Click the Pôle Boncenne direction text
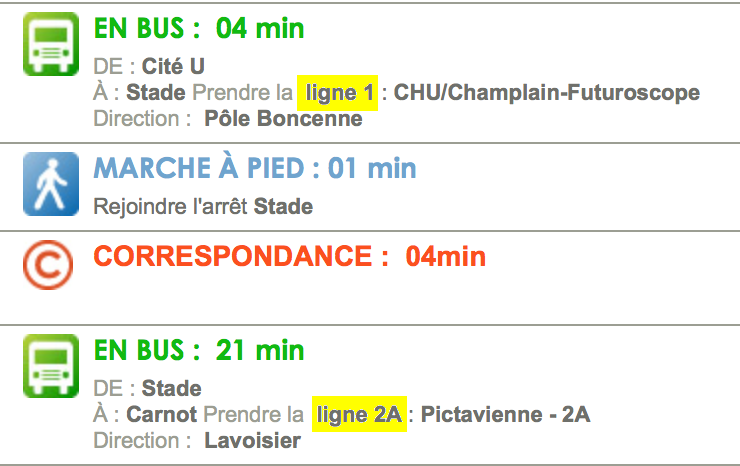The height and width of the screenshot is (466, 740). 283,119
